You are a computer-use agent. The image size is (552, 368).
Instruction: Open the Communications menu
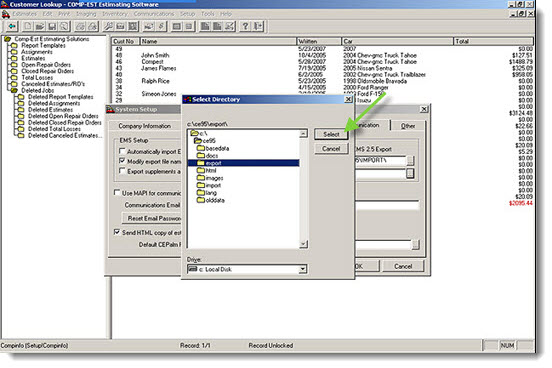[154, 14]
